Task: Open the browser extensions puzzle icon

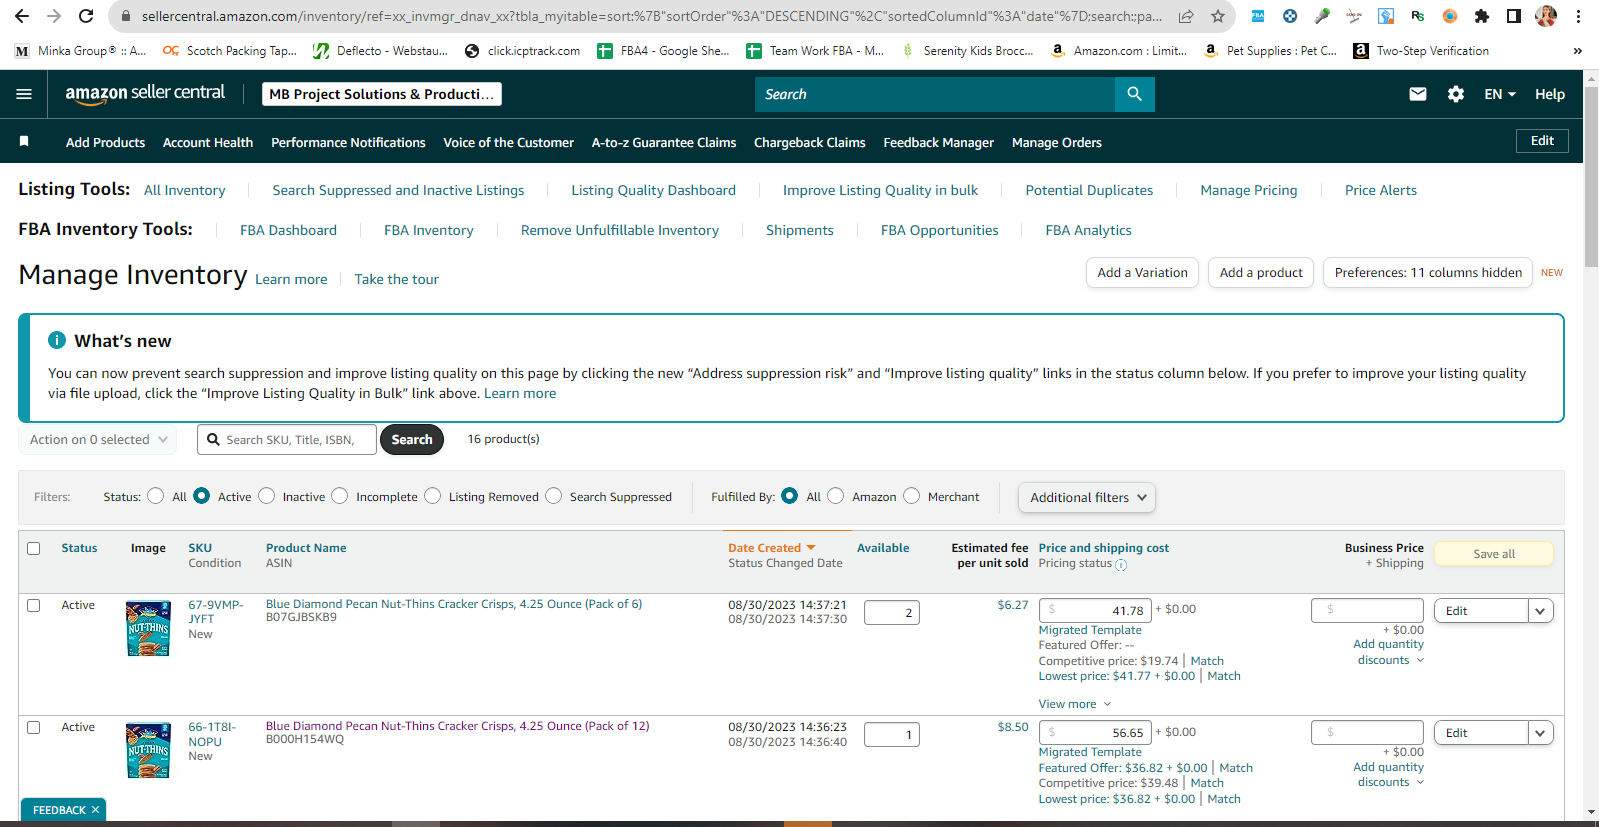Action: 1482,16
